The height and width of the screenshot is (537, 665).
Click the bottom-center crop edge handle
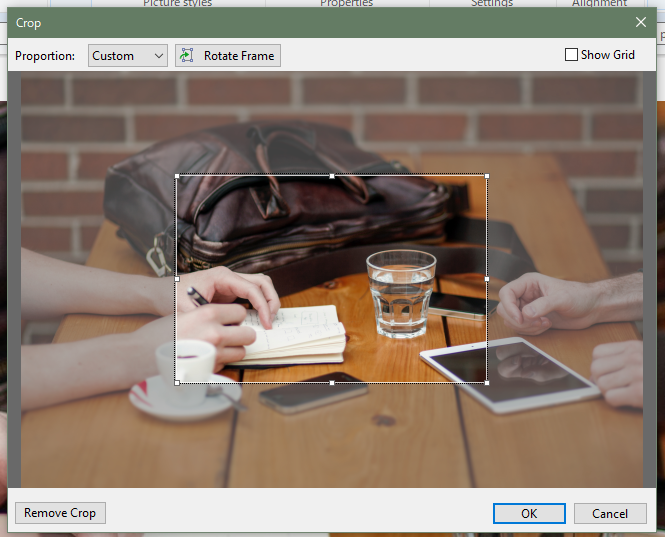[332, 382]
